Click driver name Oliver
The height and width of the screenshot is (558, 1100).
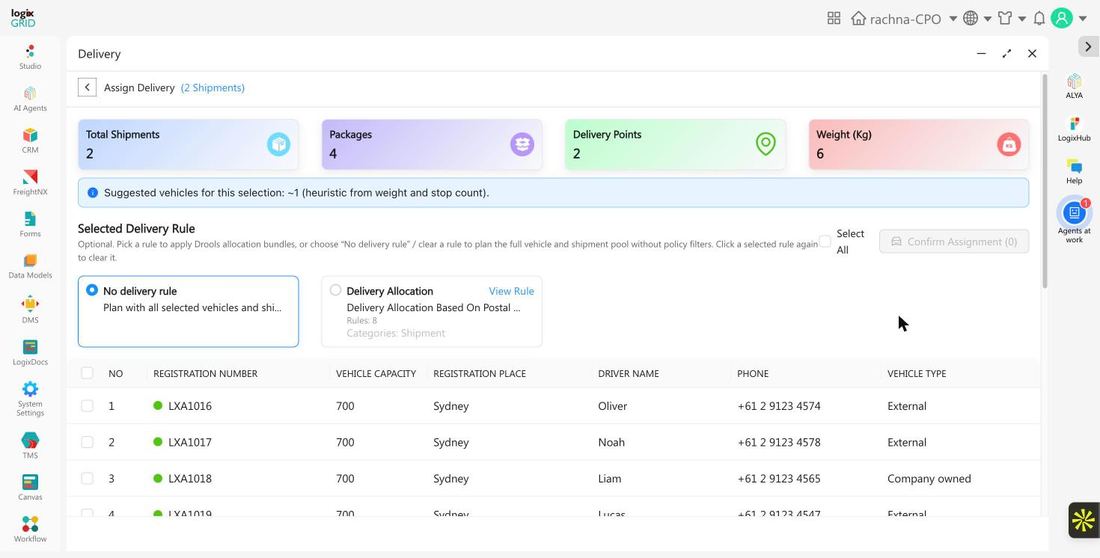612,406
